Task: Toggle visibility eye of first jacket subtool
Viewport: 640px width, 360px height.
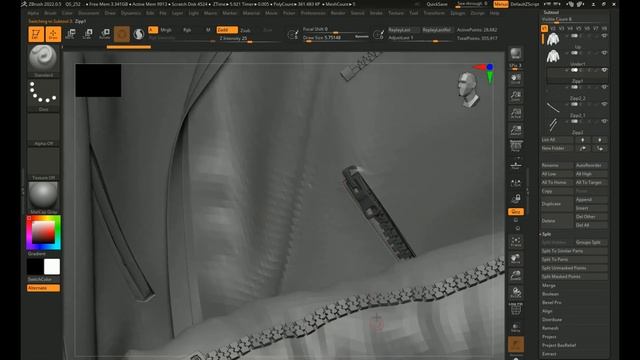Action: tap(604, 36)
